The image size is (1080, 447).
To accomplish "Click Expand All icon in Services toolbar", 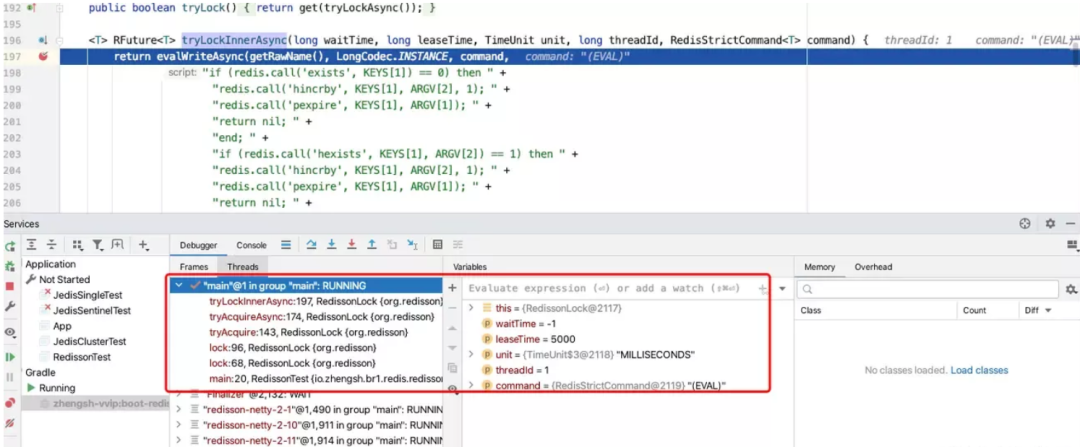I will pyautogui.click(x=32, y=245).
